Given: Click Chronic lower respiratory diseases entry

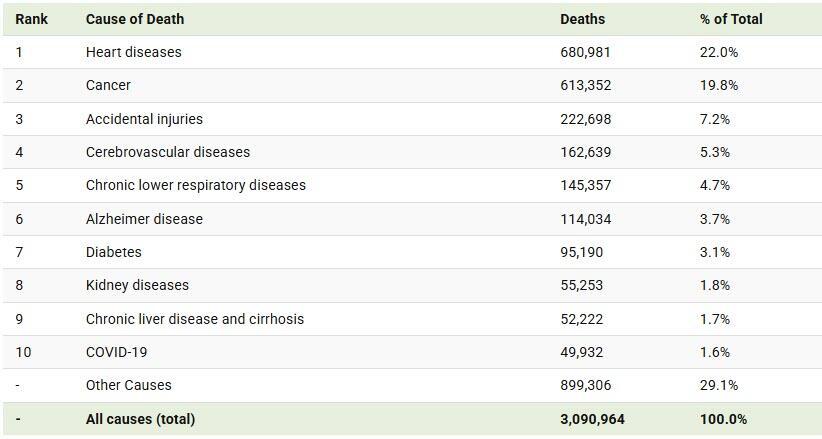Looking at the screenshot, I should 196,185.
